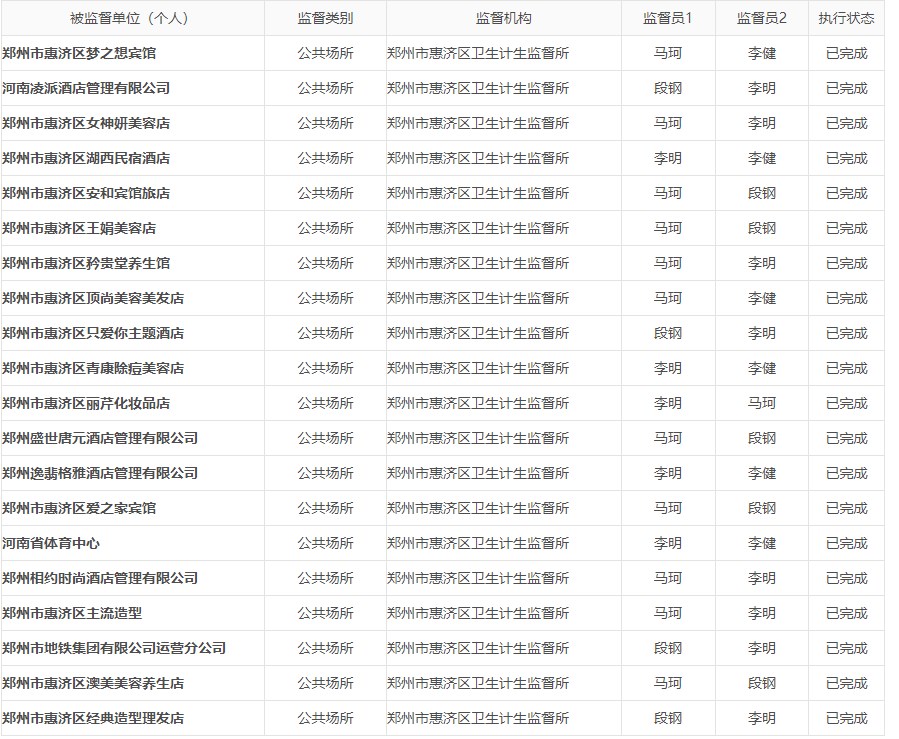Click 段钢 in 爱之家宾馆 row

click(x=761, y=508)
